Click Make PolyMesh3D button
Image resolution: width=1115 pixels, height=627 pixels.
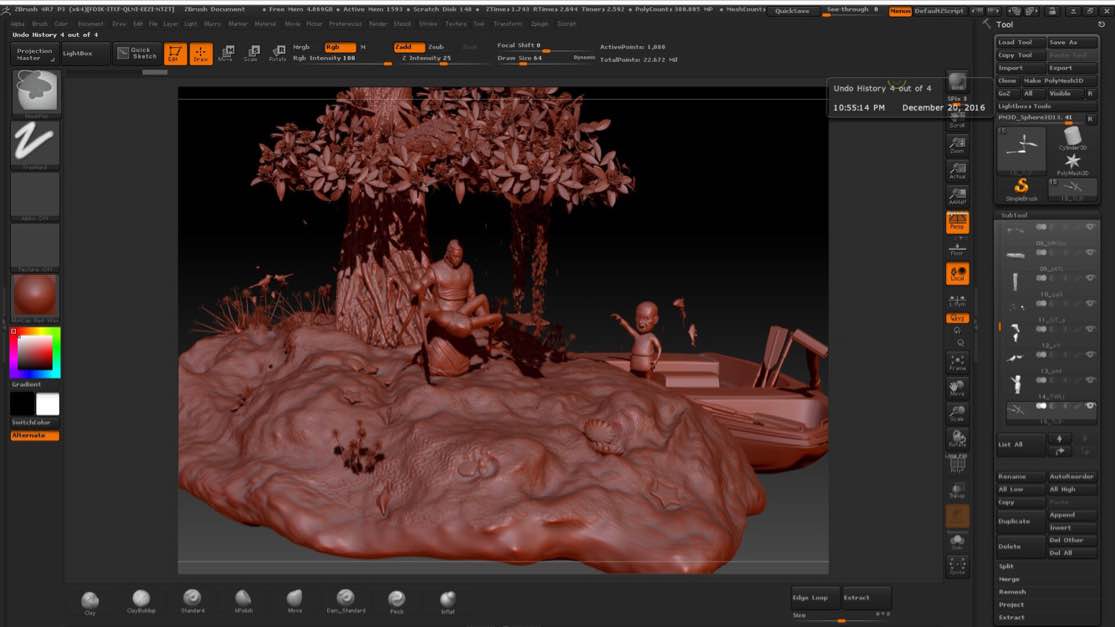1059,81
